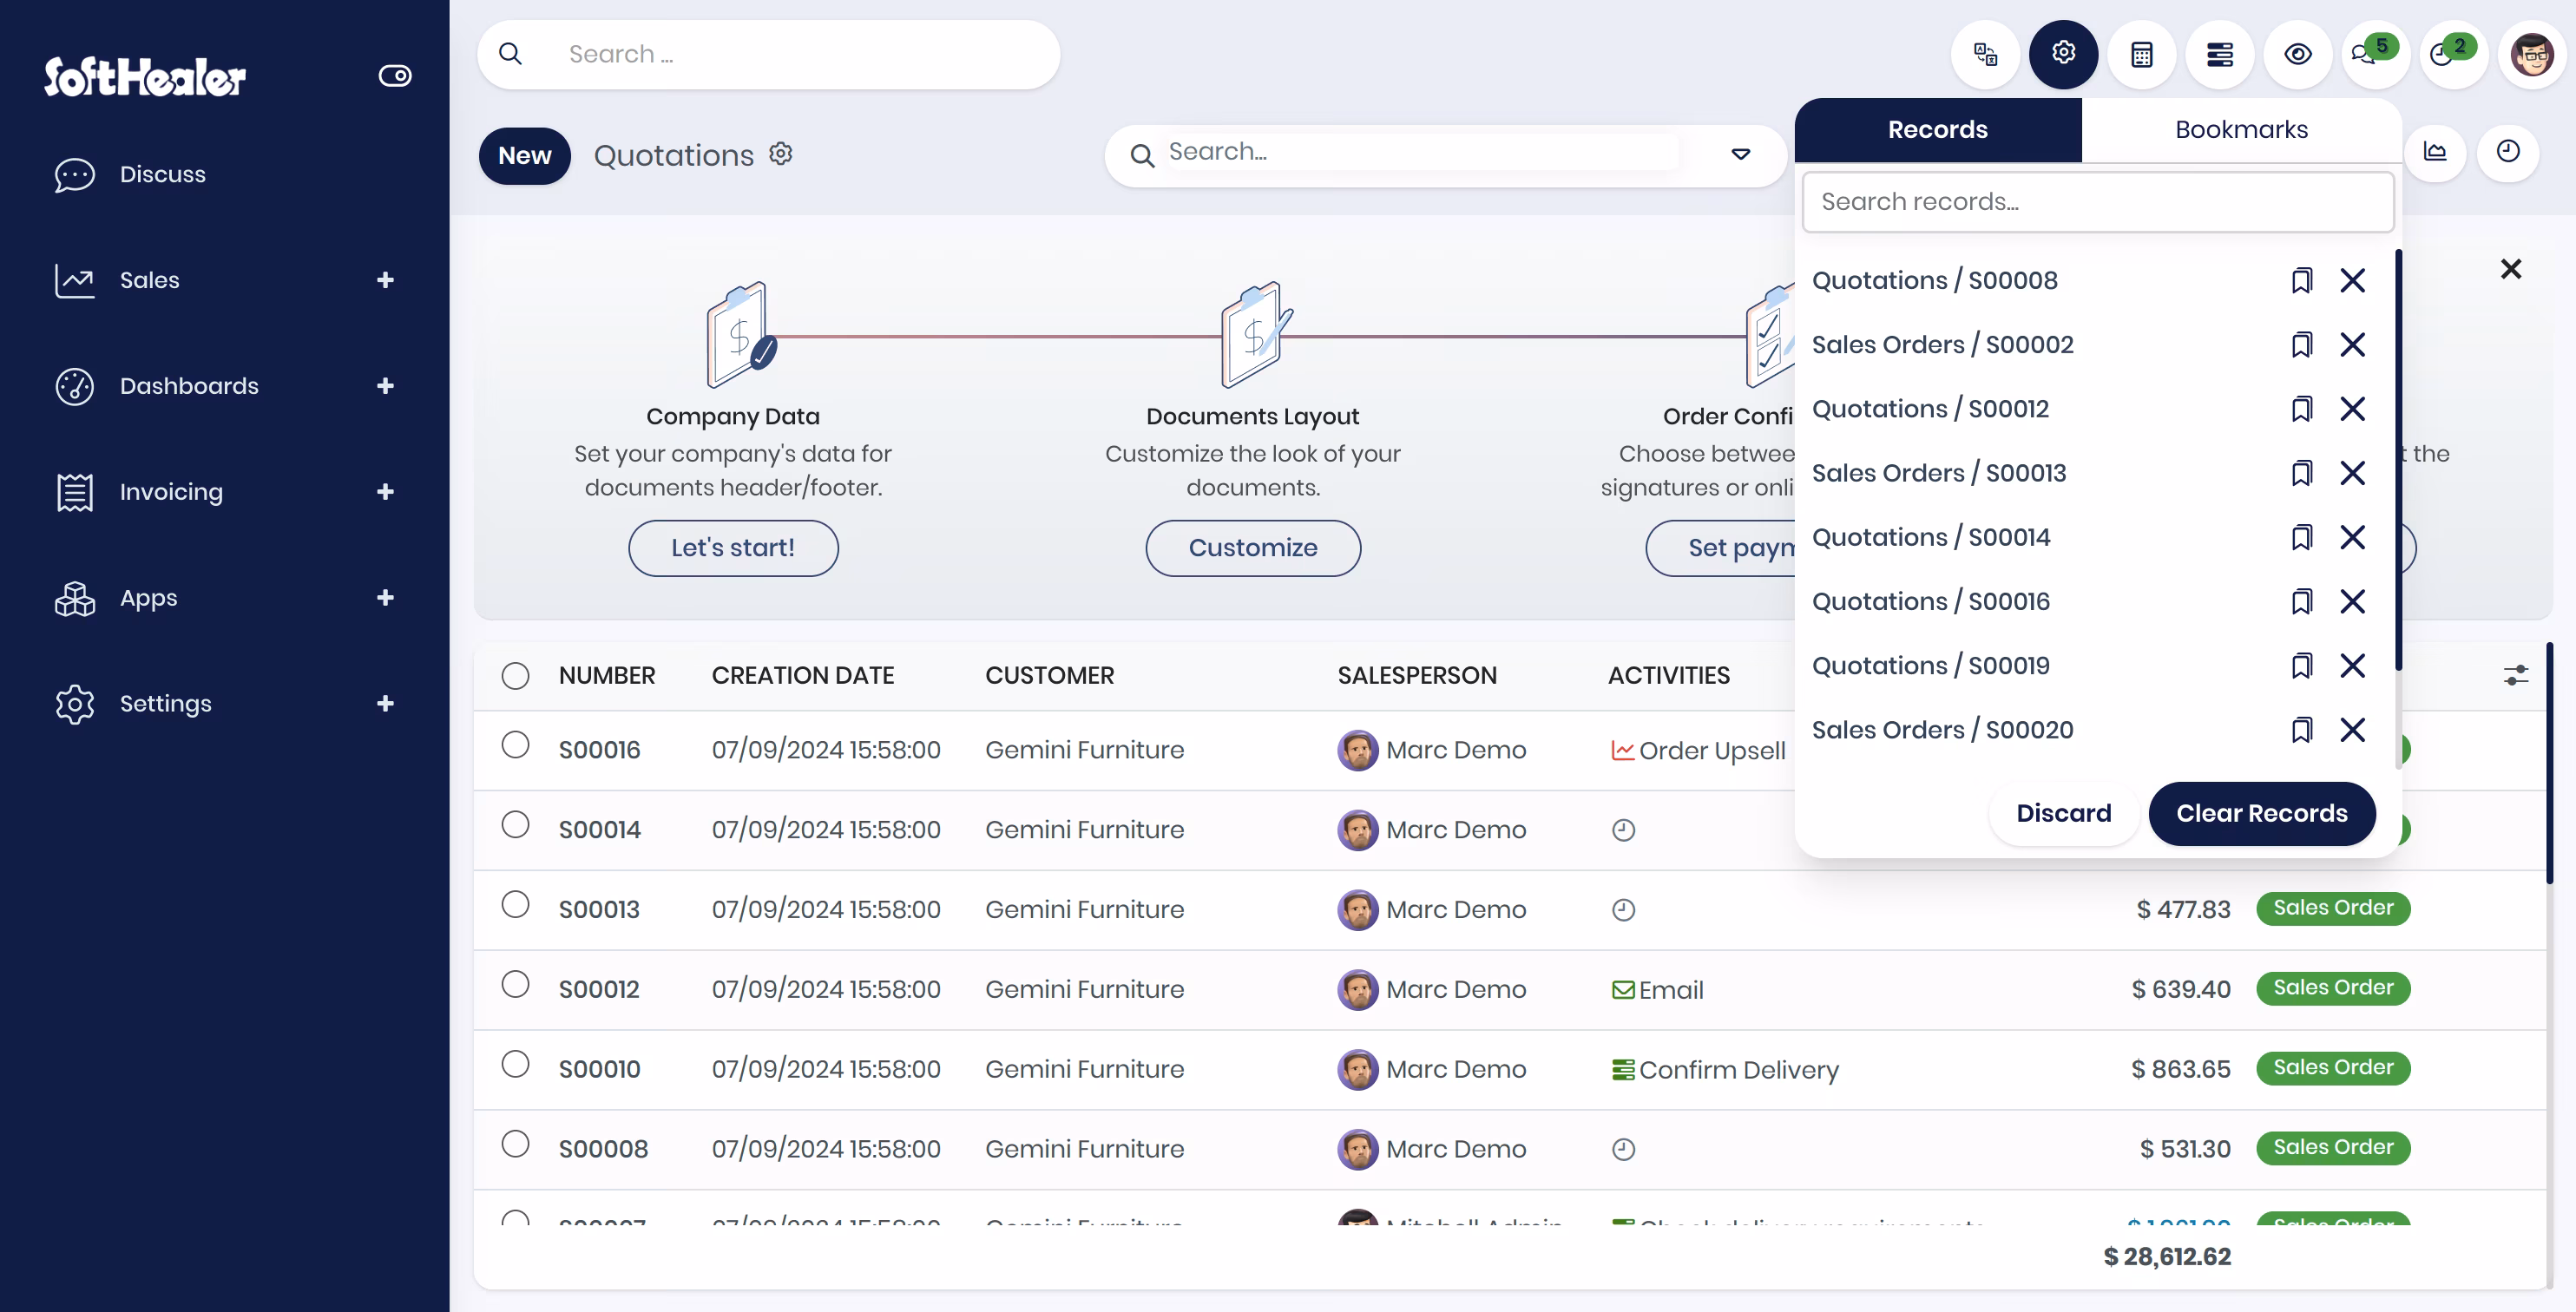Open the graph view icon

[x=2435, y=152]
